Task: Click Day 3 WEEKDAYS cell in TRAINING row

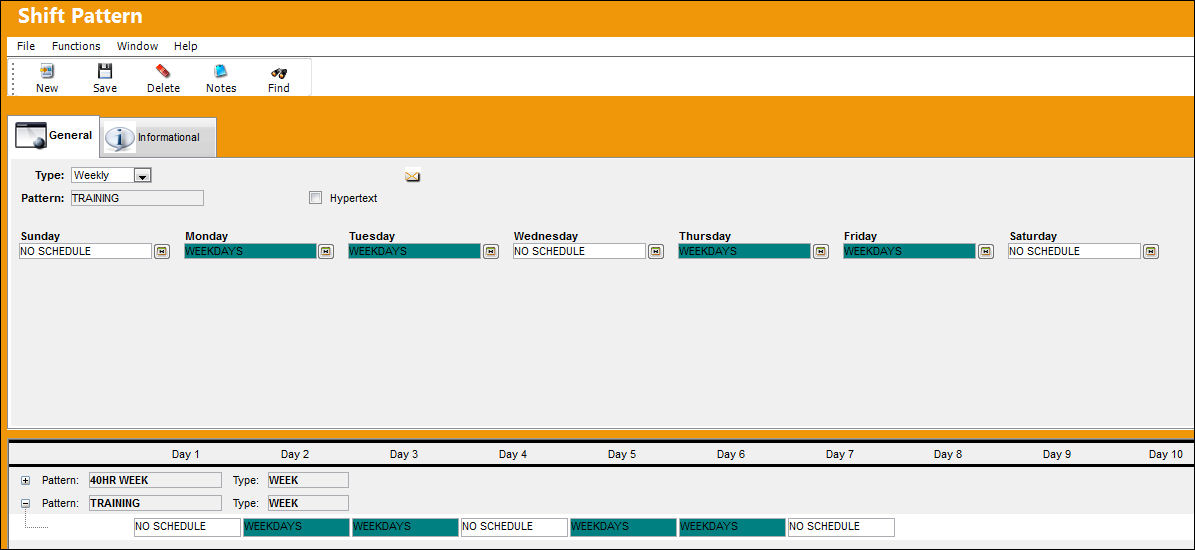Action: pos(405,527)
